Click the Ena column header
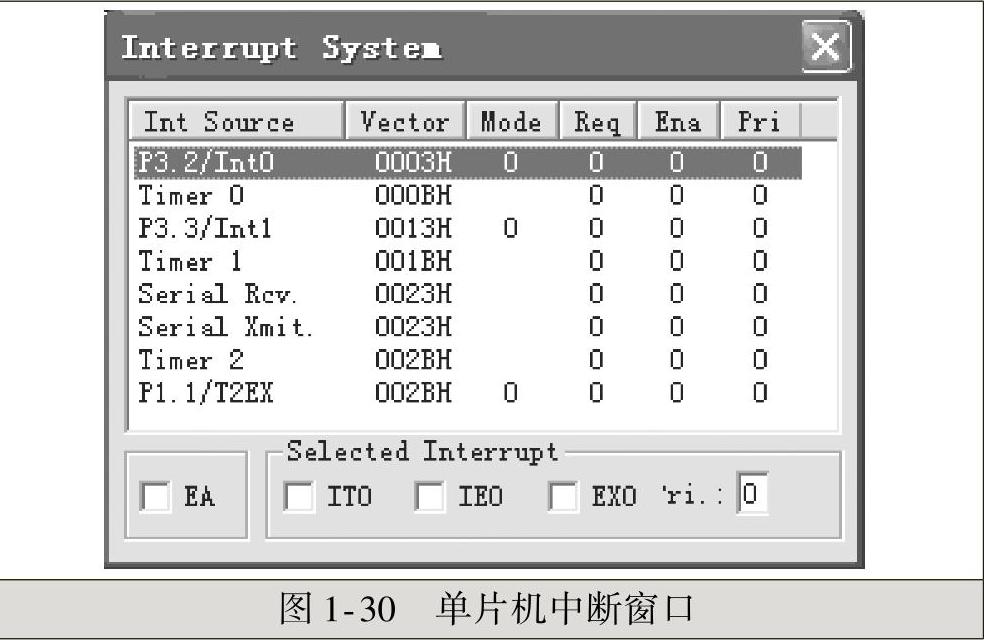 (678, 123)
